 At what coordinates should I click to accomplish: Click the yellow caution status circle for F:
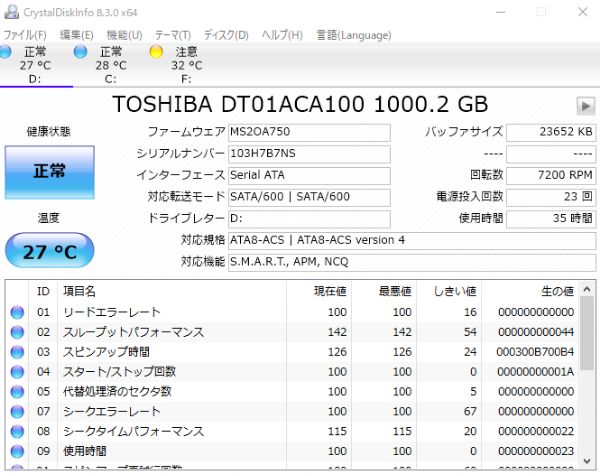156,52
